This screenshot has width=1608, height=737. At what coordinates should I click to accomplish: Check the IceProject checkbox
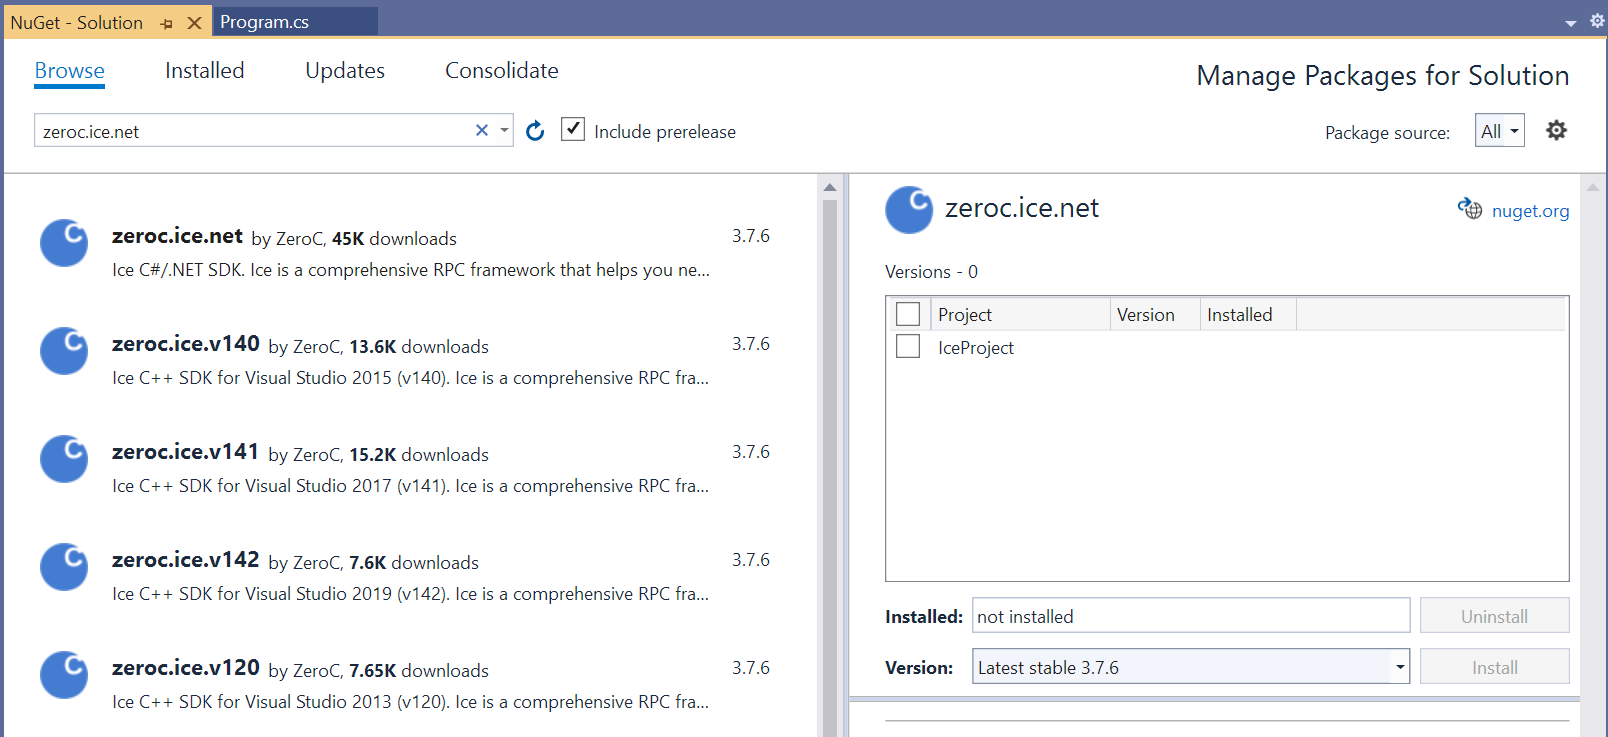(908, 346)
